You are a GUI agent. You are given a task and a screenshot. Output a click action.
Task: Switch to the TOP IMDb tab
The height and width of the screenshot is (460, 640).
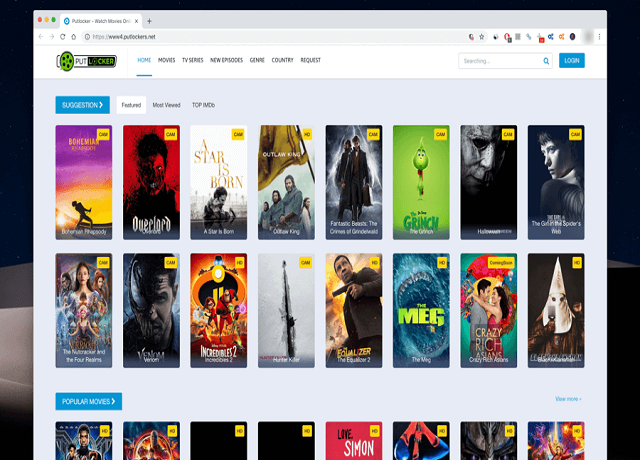point(204,104)
